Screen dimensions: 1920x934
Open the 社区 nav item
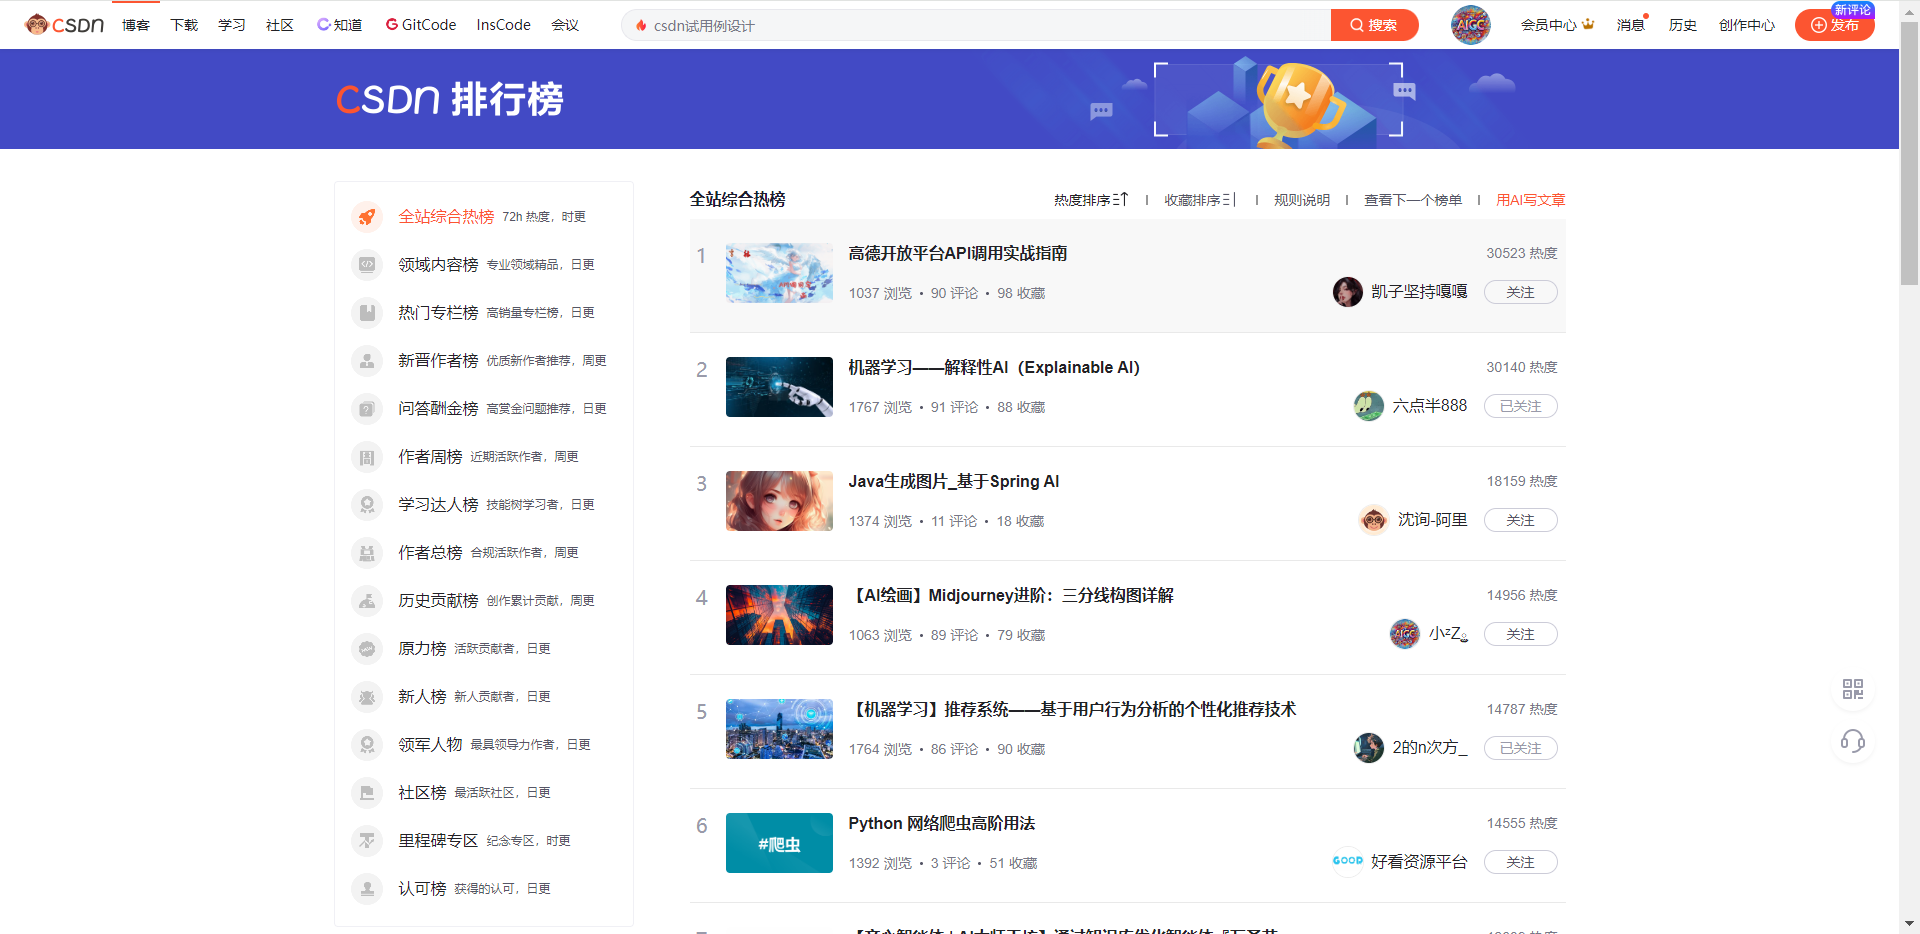(280, 25)
